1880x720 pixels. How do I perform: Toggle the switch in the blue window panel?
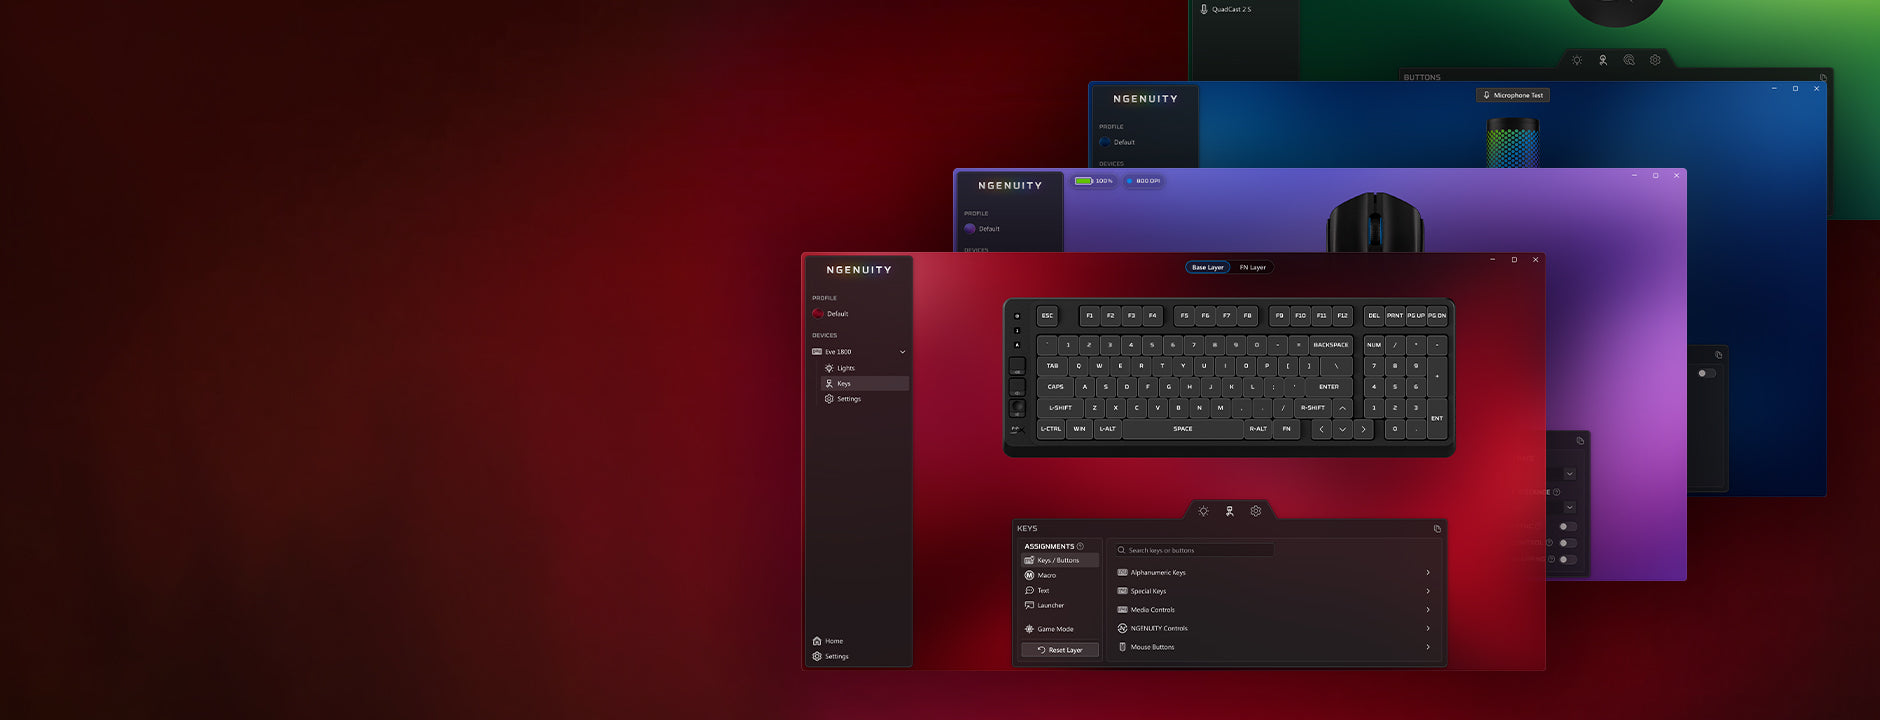coord(1707,374)
